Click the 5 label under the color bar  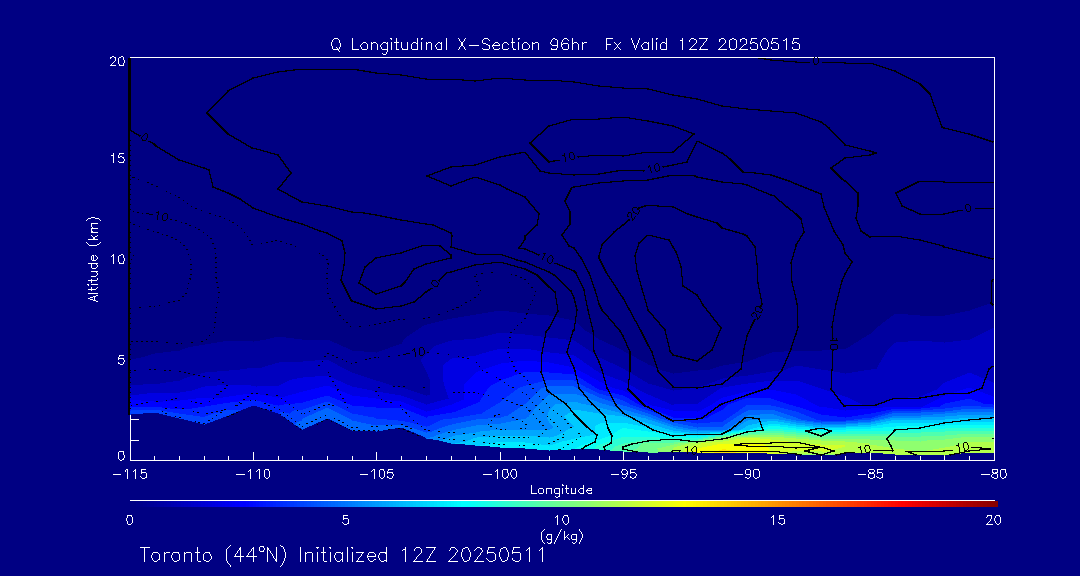345,520
